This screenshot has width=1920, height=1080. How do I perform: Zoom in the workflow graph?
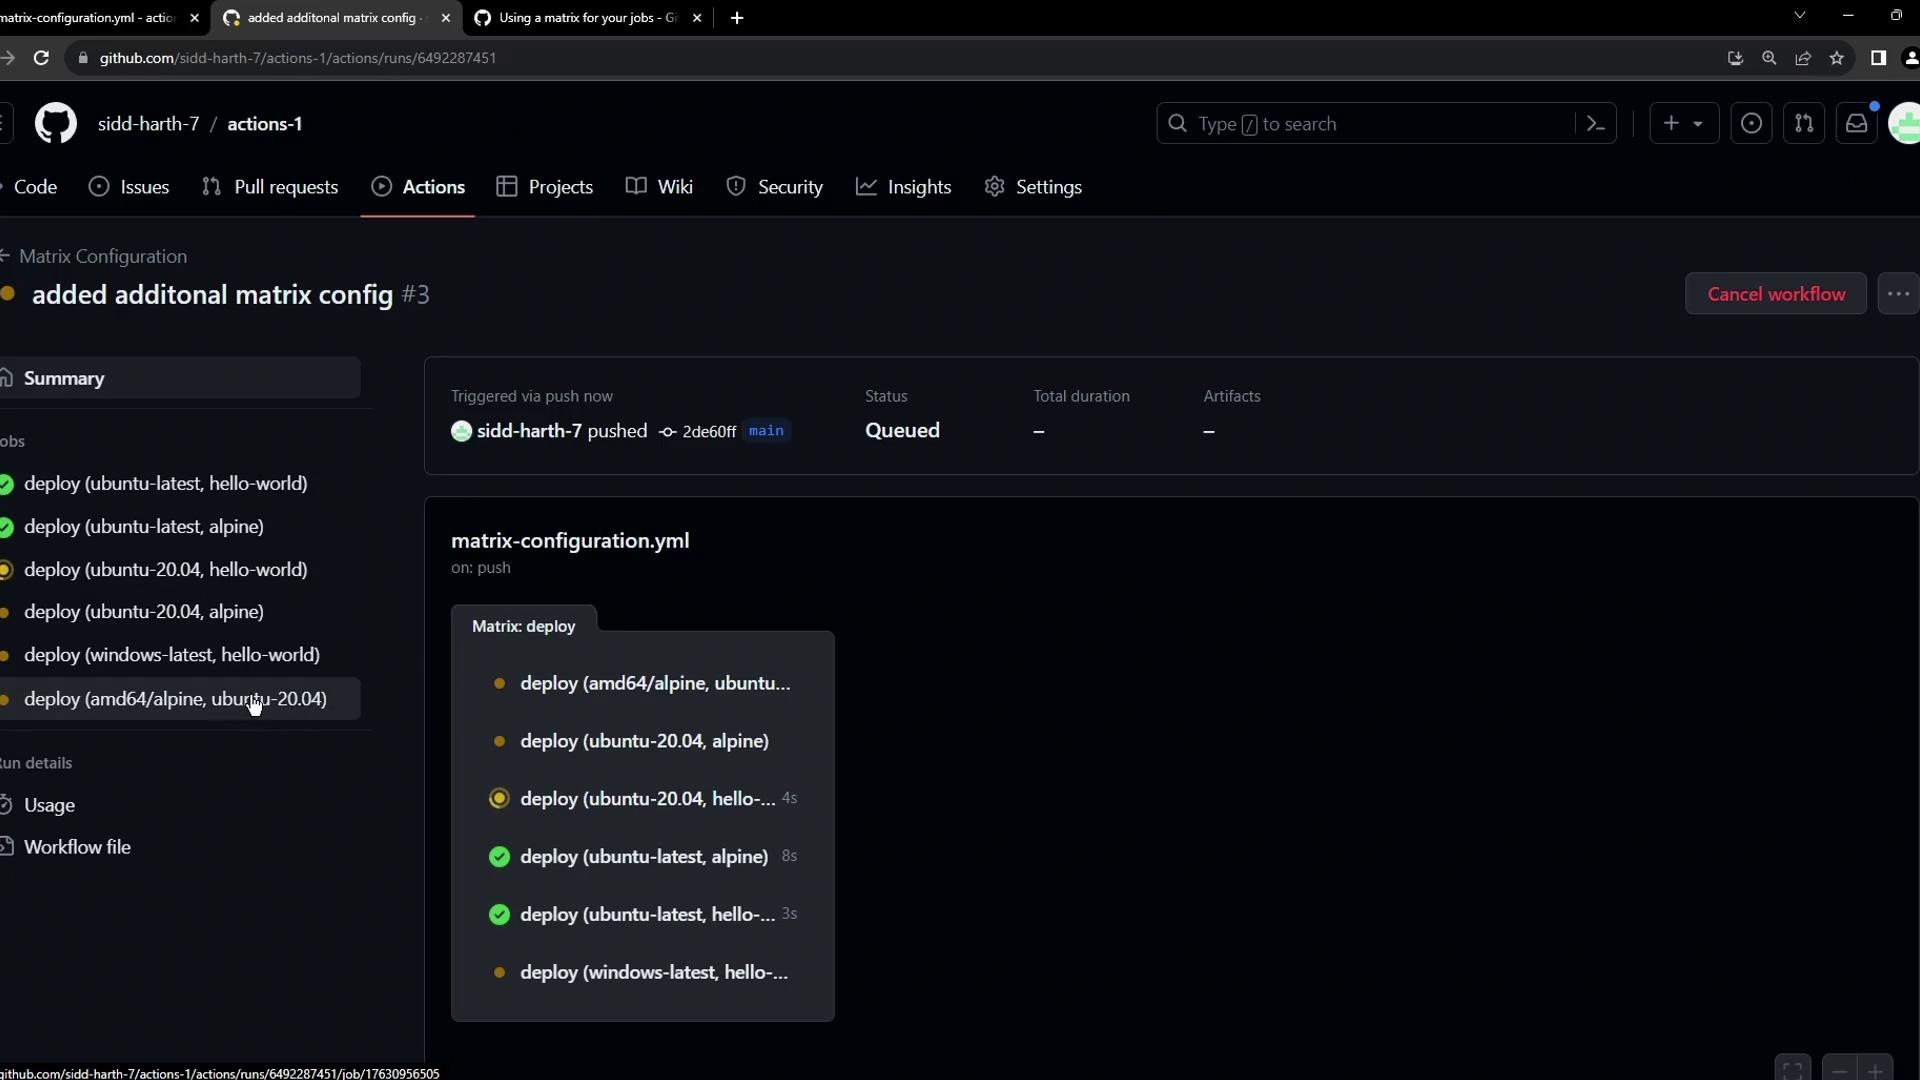pyautogui.click(x=1875, y=1070)
